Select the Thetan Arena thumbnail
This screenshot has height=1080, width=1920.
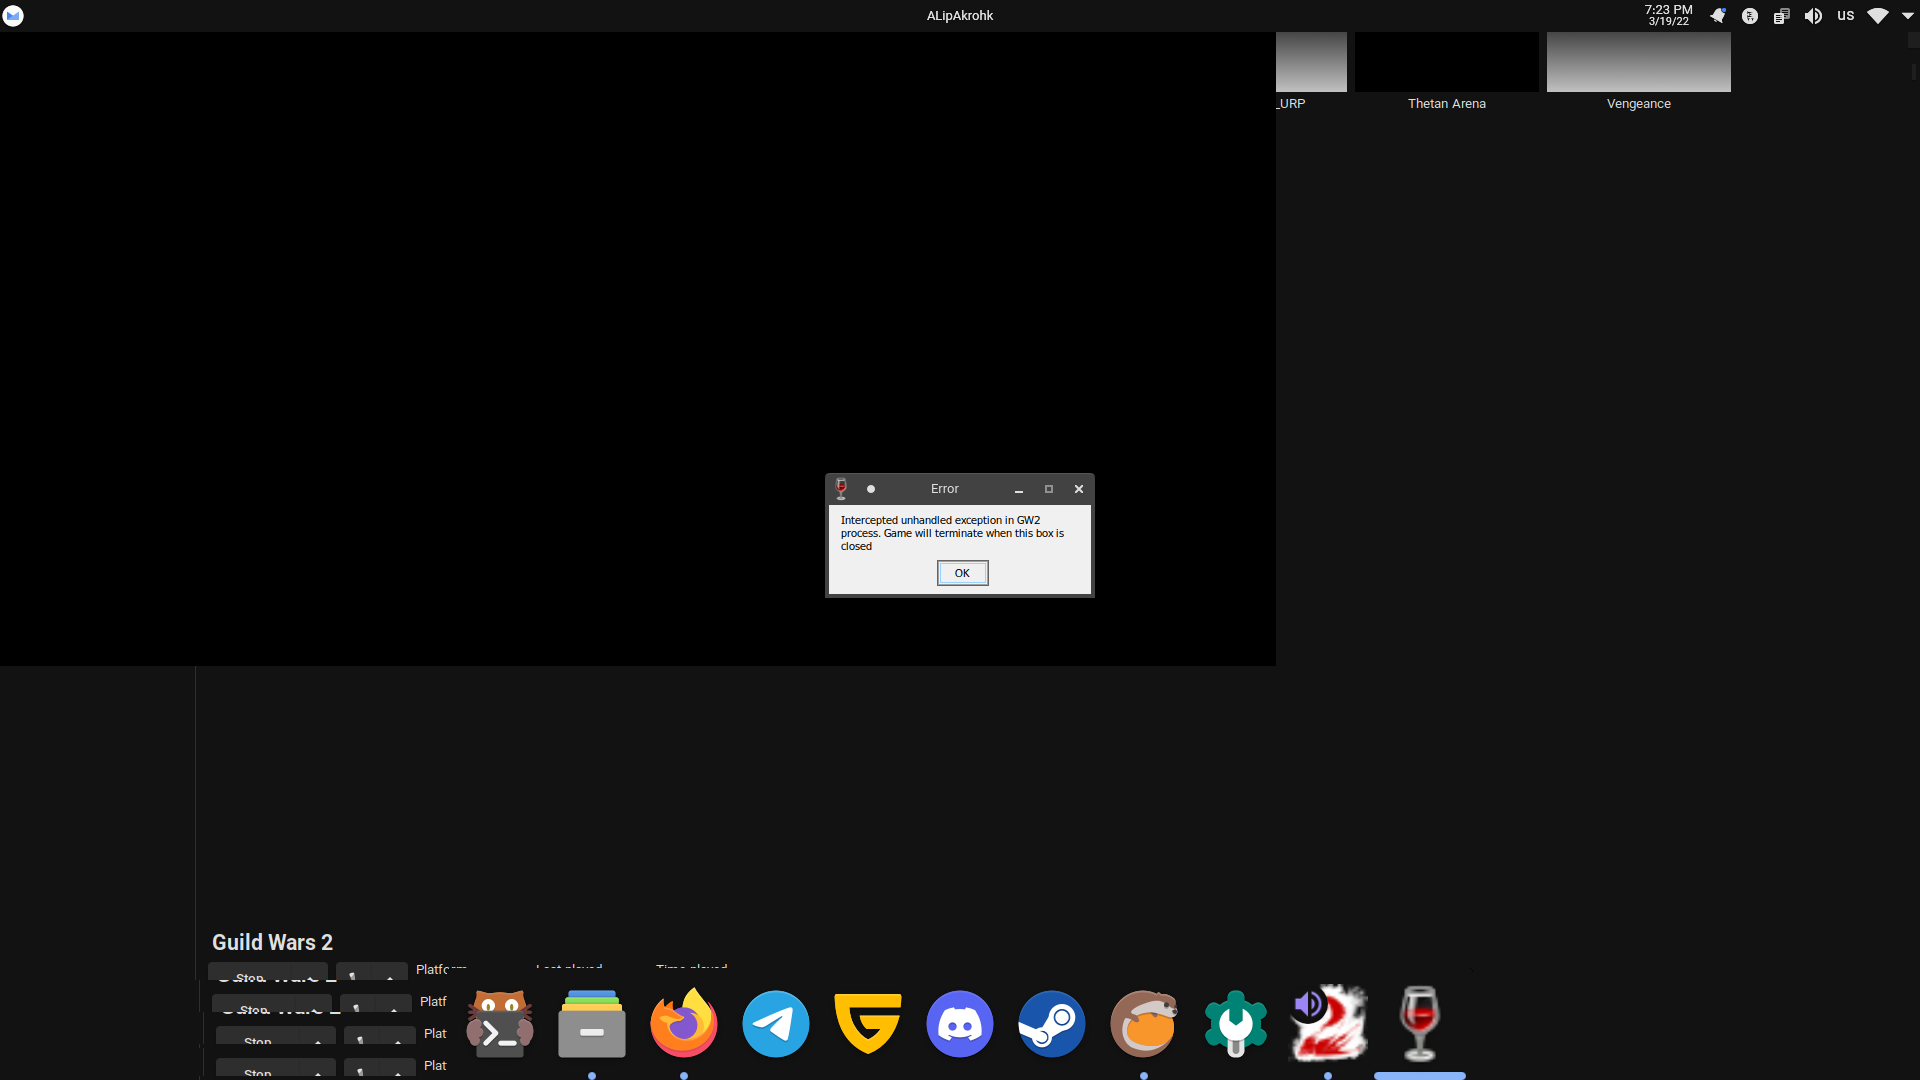click(1447, 62)
